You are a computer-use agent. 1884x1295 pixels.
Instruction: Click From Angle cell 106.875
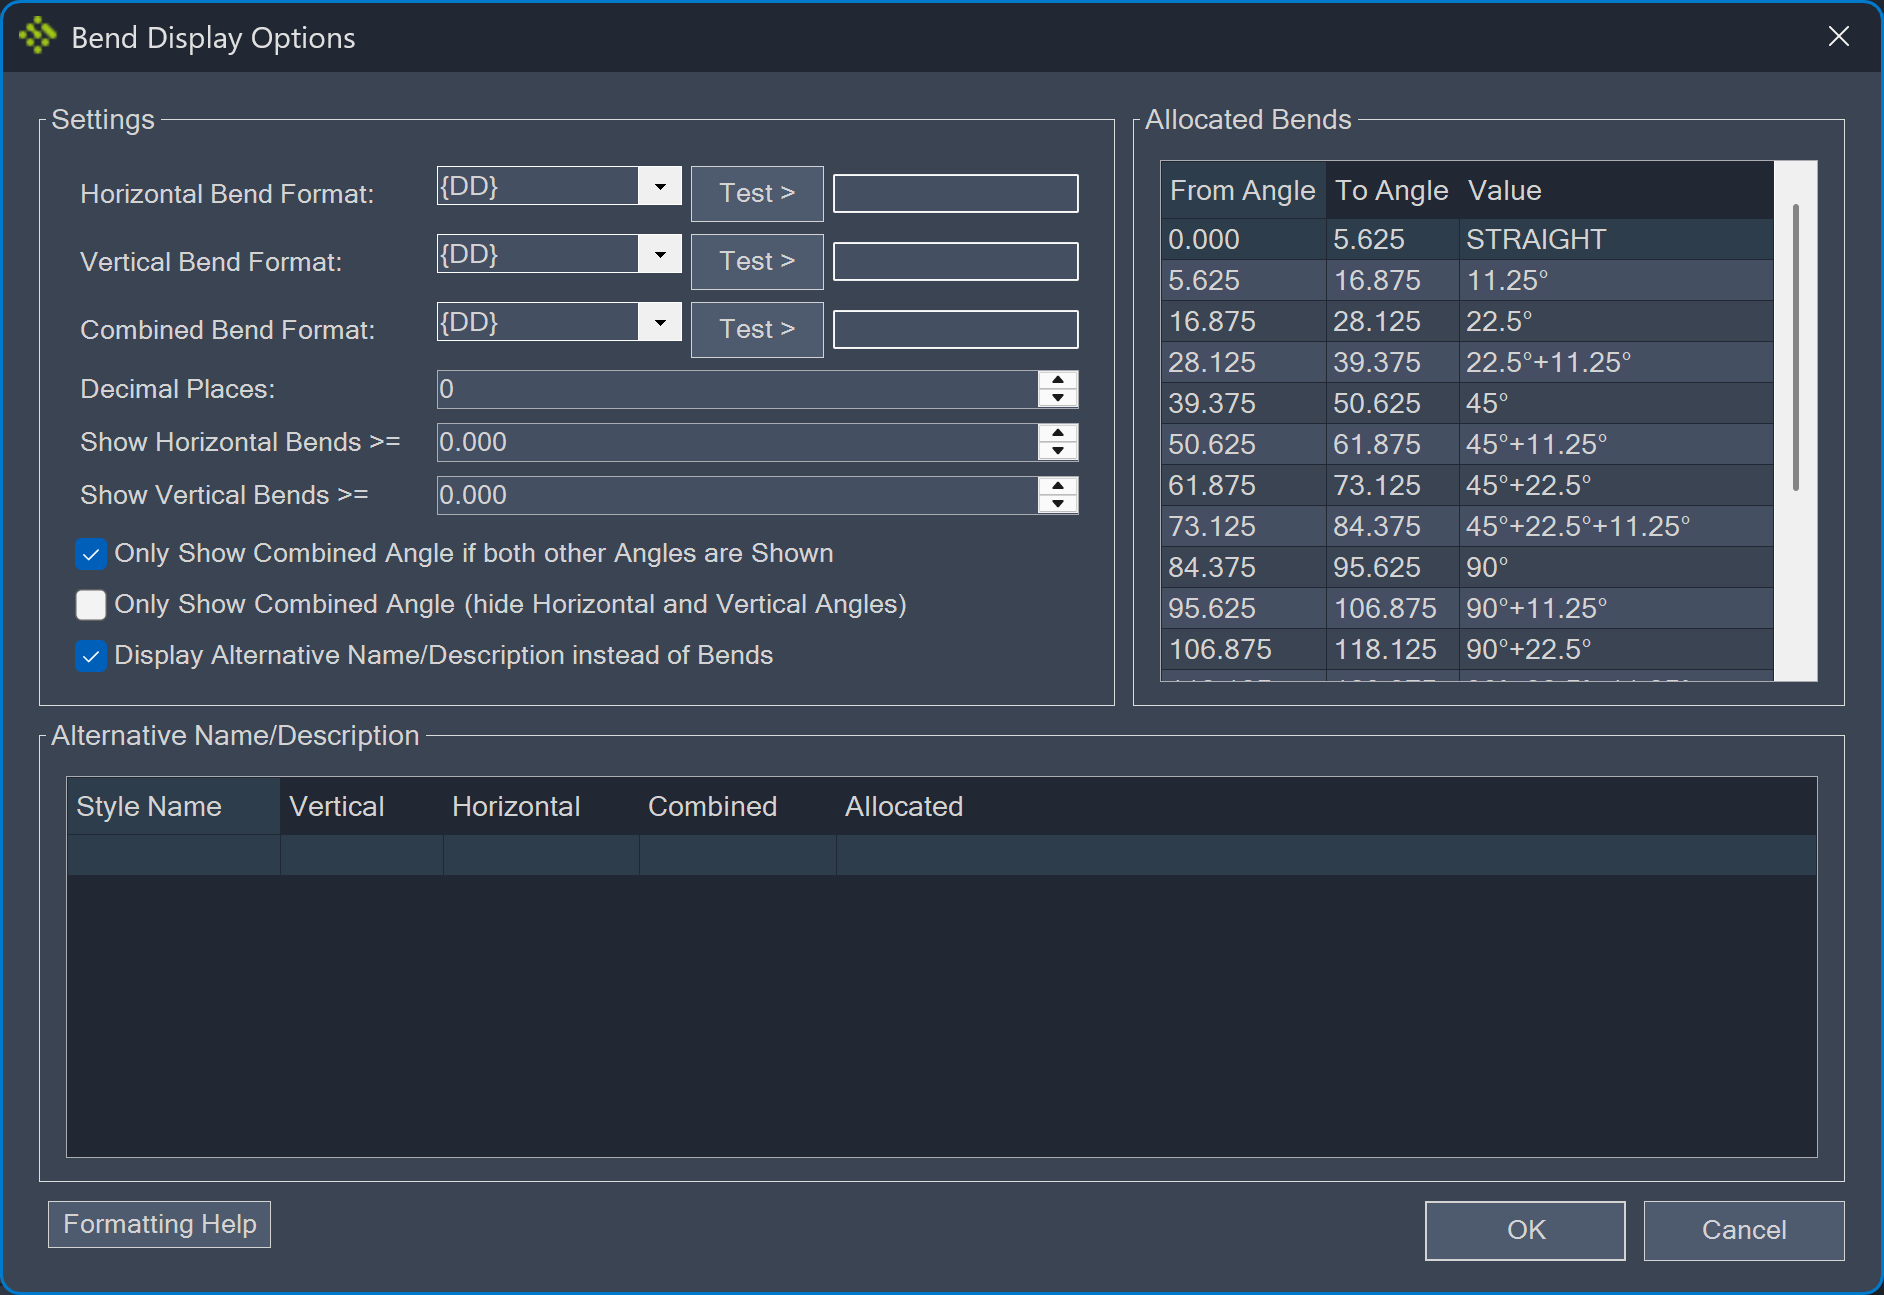(1243, 650)
